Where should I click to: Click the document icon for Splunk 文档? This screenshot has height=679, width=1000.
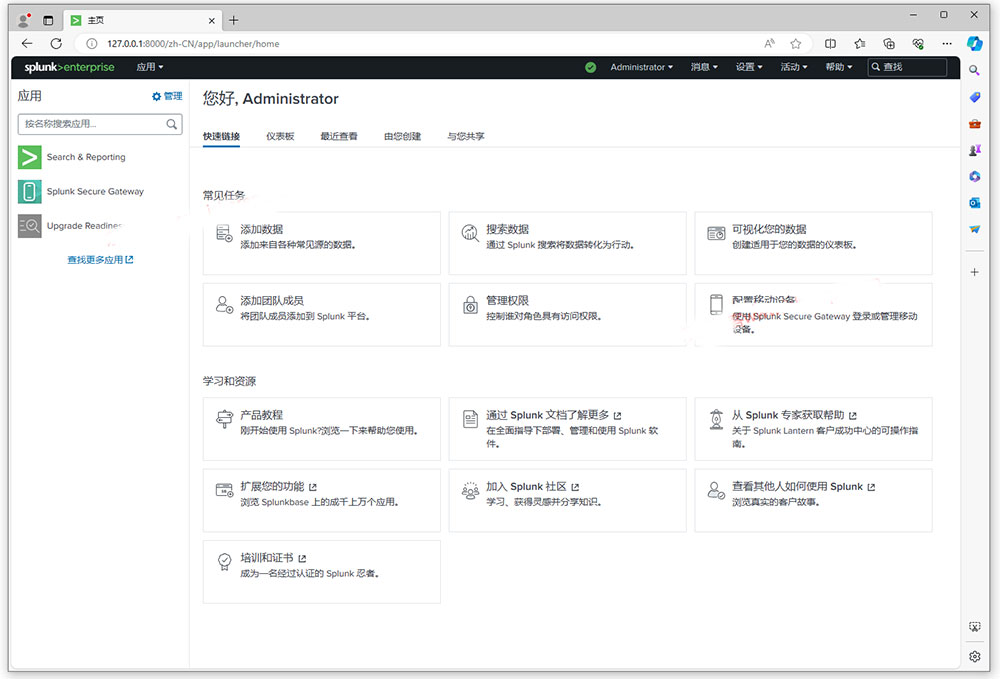470,419
